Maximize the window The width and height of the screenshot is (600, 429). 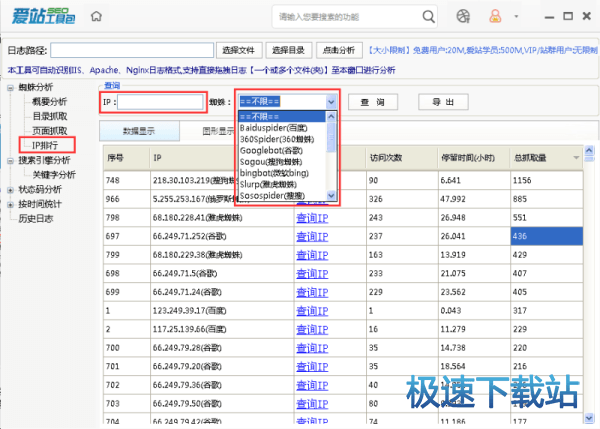(x=568, y=16)
